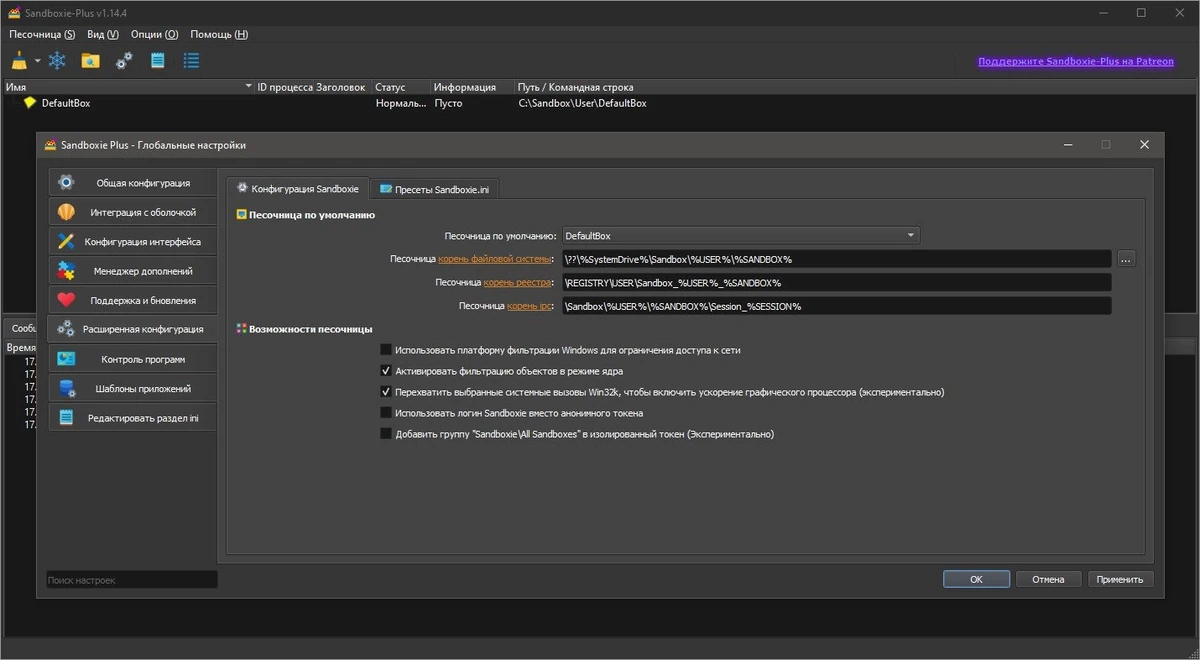The width and height of the screenshot is (1200, 660).
Task: Click the broom cleanup icon in main toolbar
Action: [x=19, y=61]
